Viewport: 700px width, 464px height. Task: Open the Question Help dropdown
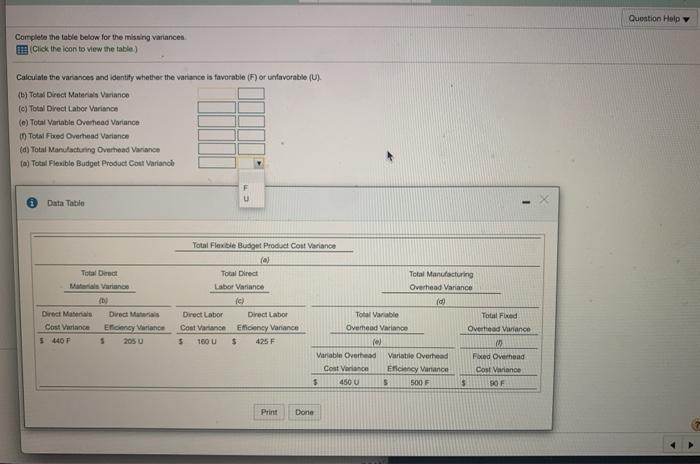point(659,19)
